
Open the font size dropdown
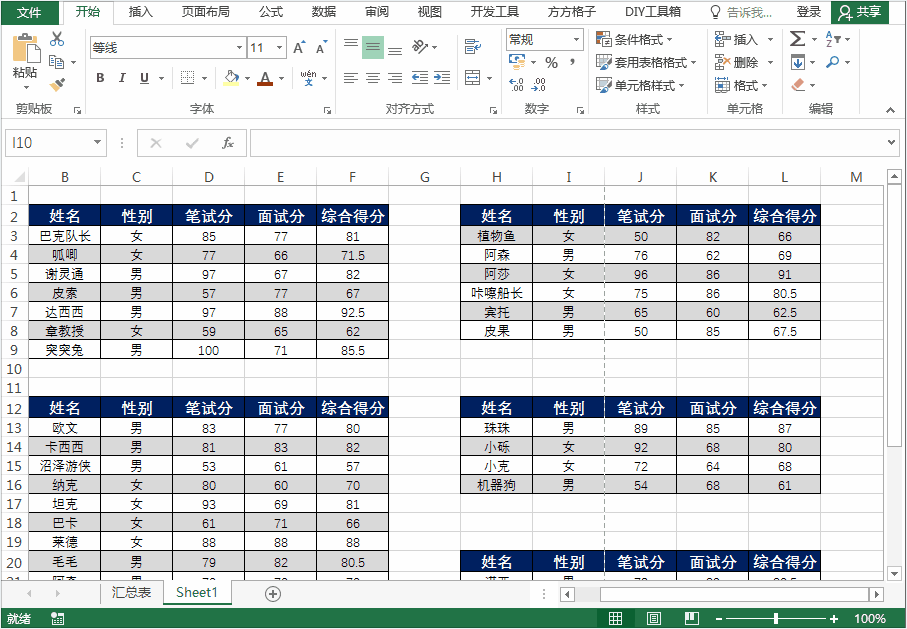pyautogui.click(x=279, y=47)
